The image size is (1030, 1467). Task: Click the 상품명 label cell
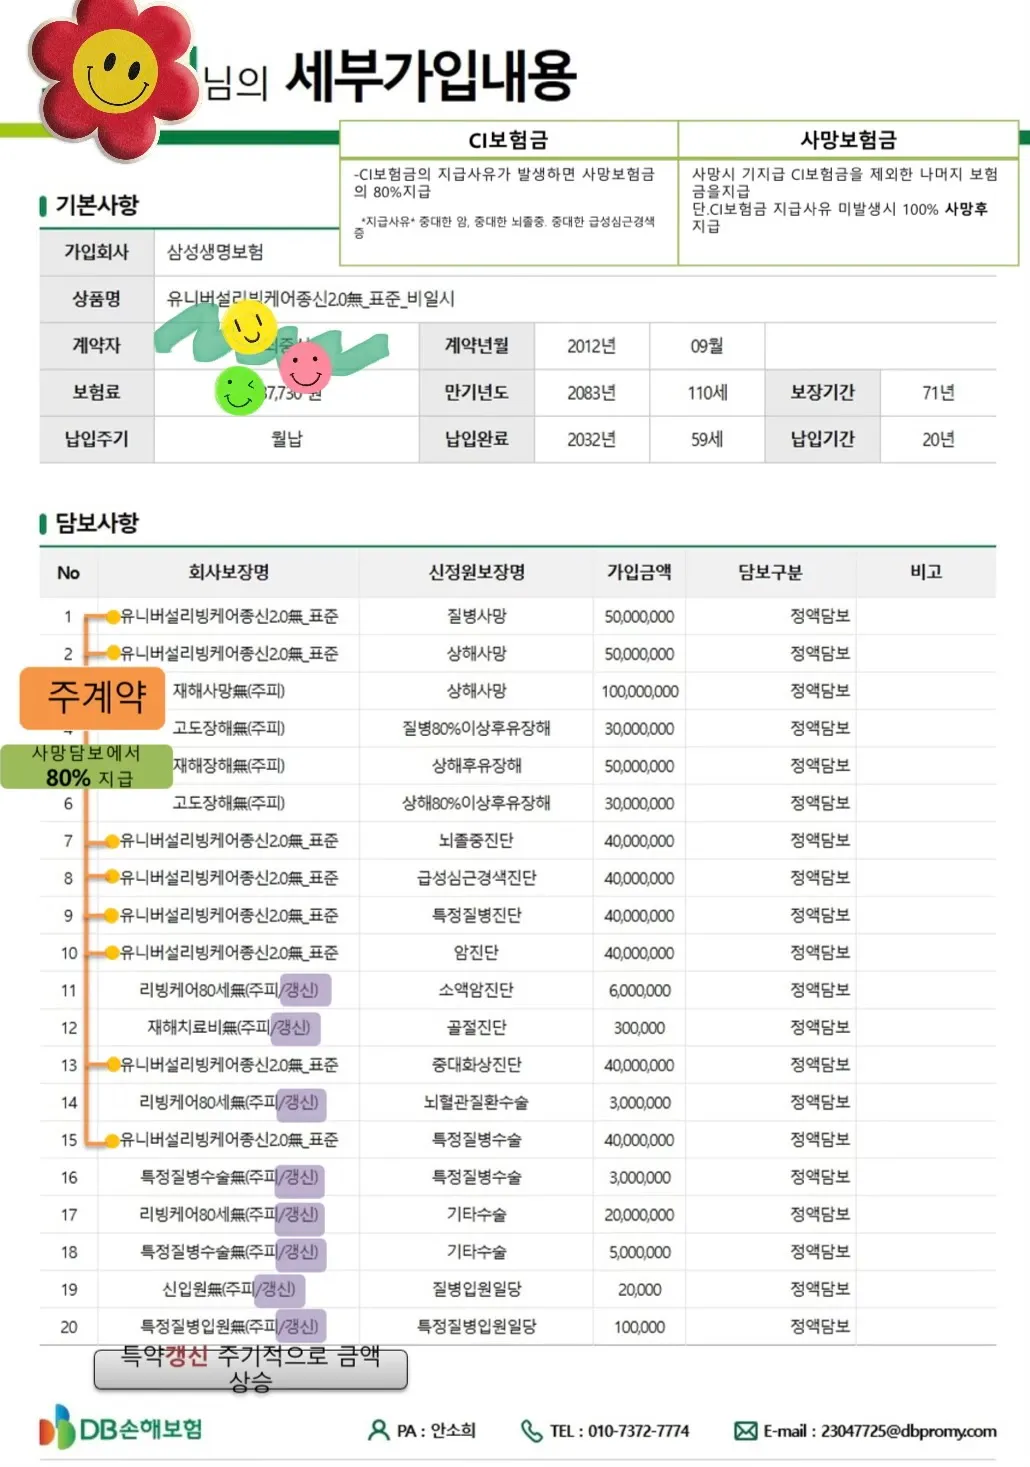coord(97,298)
